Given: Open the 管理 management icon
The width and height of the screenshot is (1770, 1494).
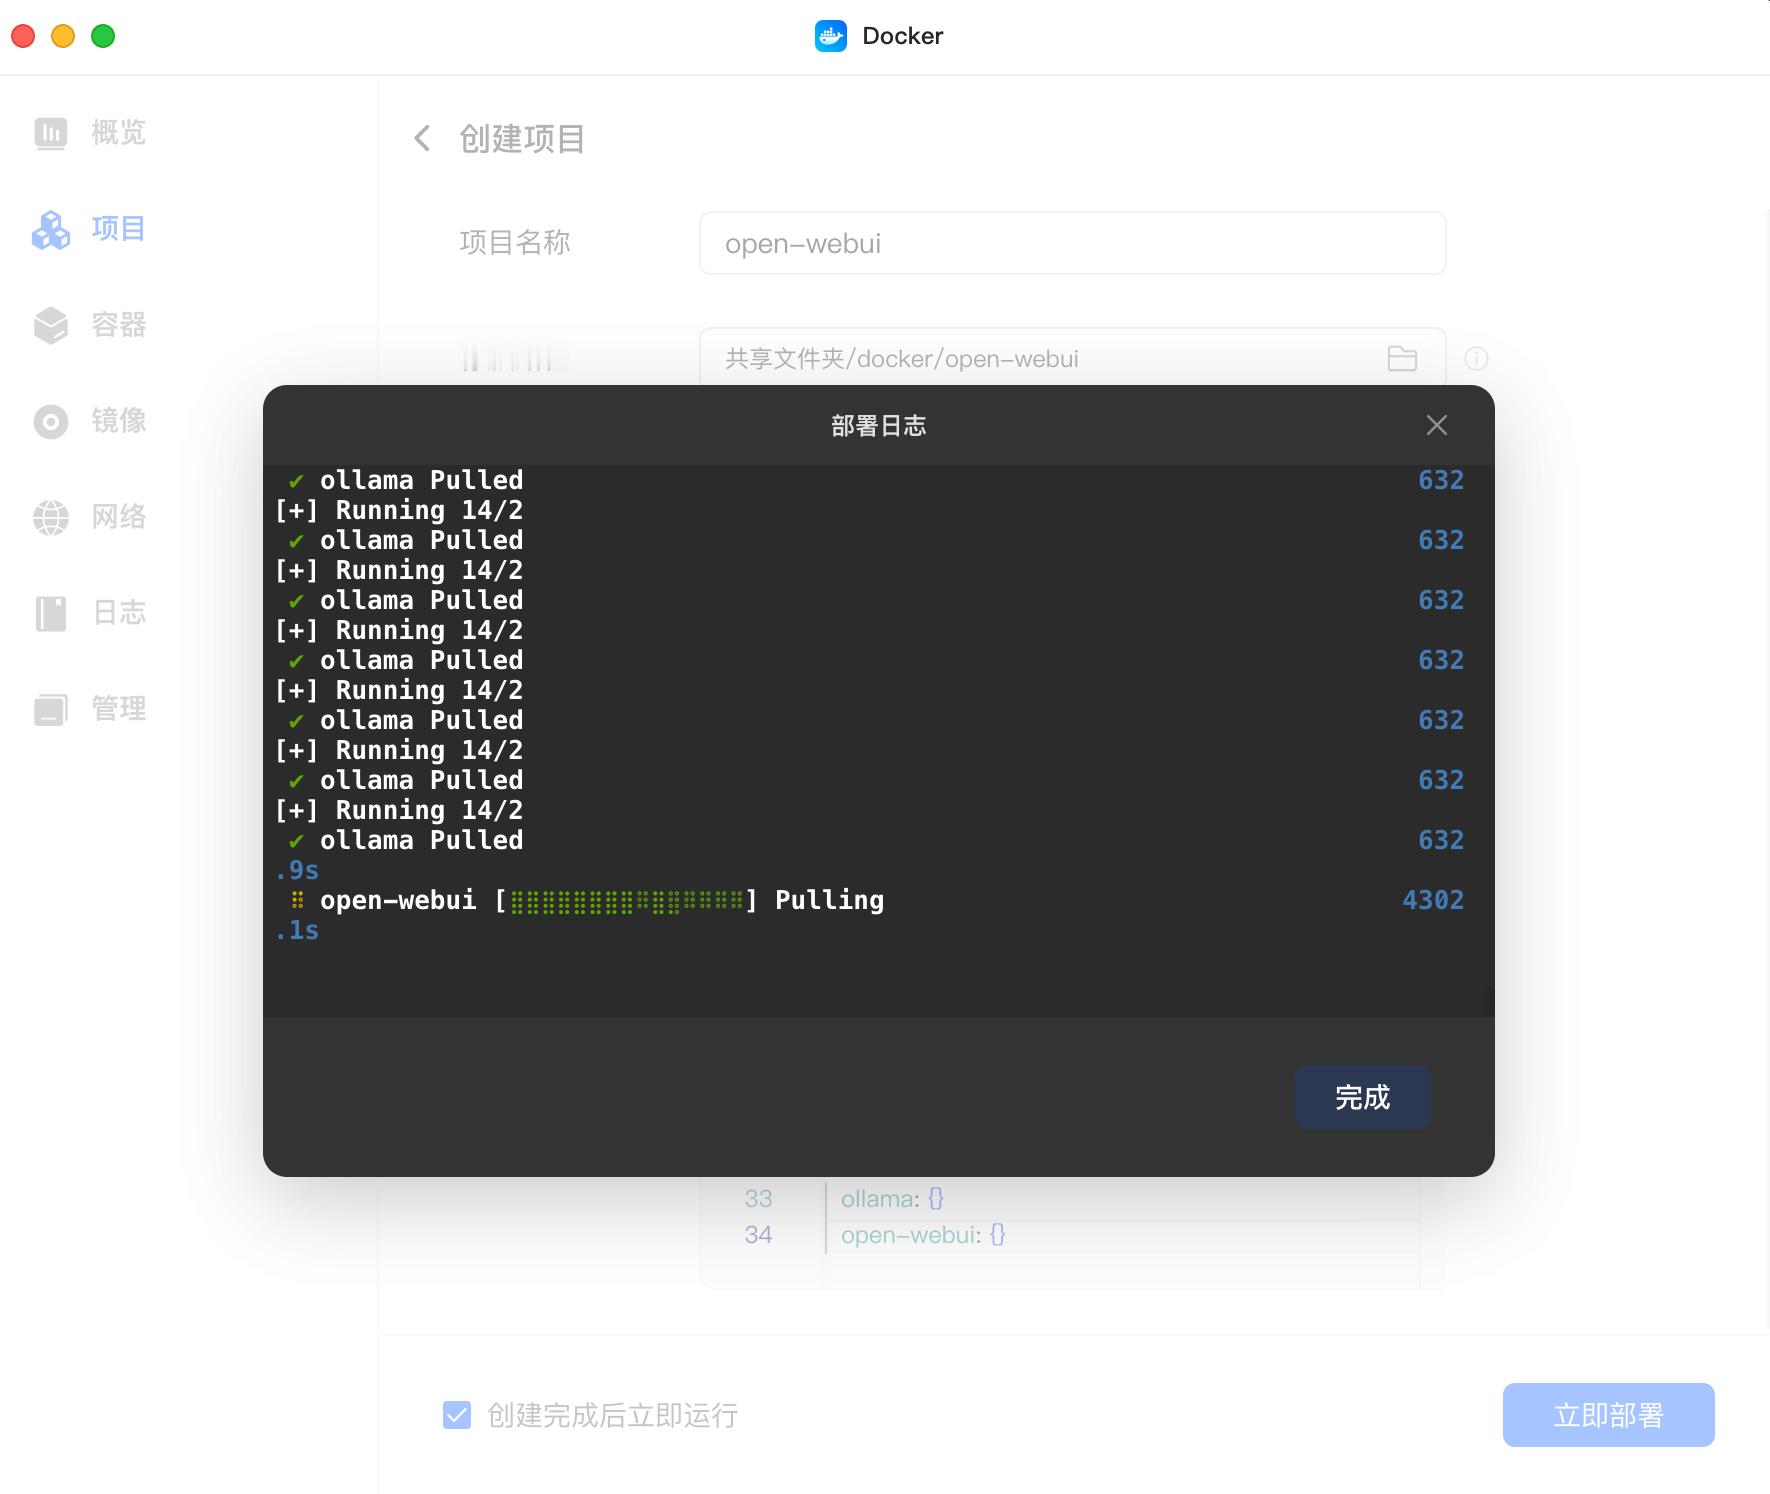Looking at the screenshot, I should [x=51, y=709].
